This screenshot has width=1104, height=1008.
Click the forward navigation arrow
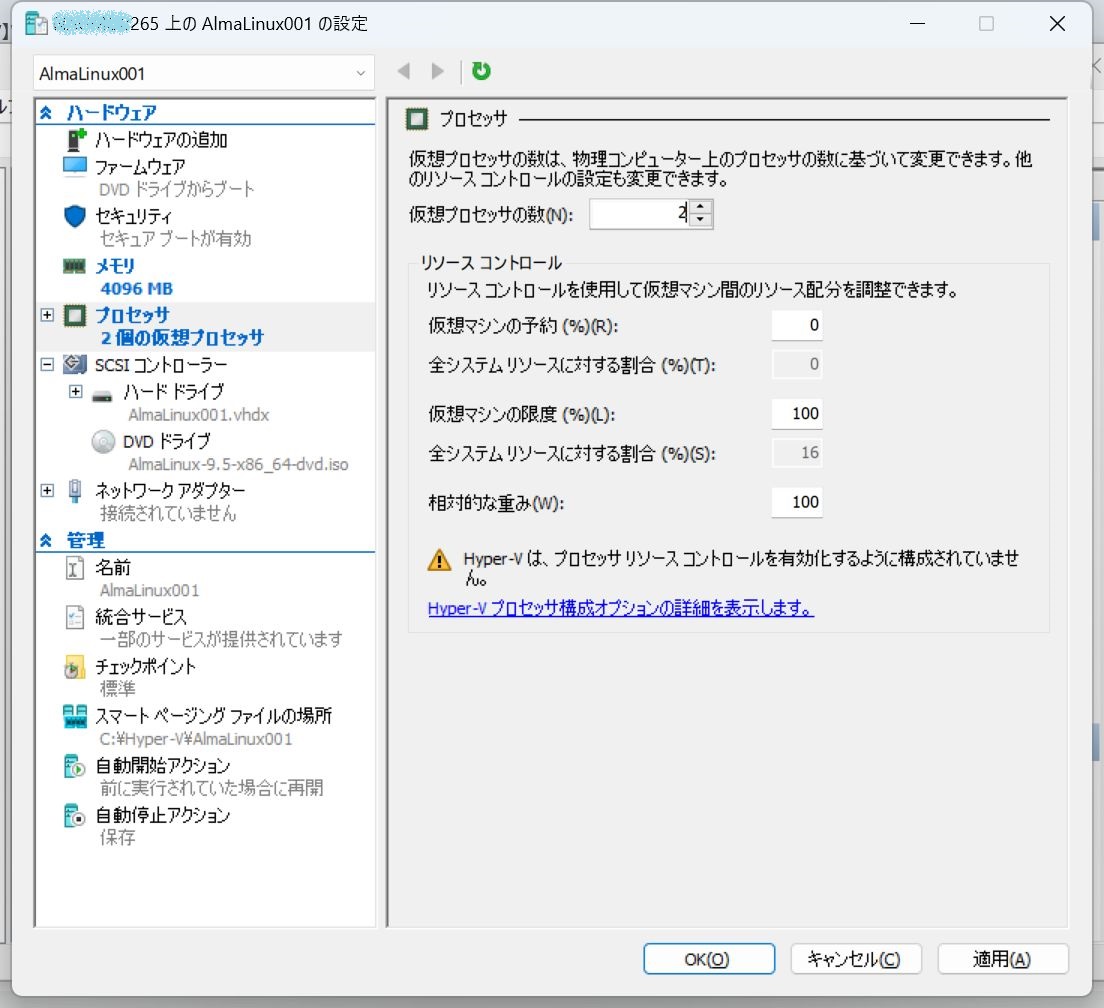tap(438, 70)
